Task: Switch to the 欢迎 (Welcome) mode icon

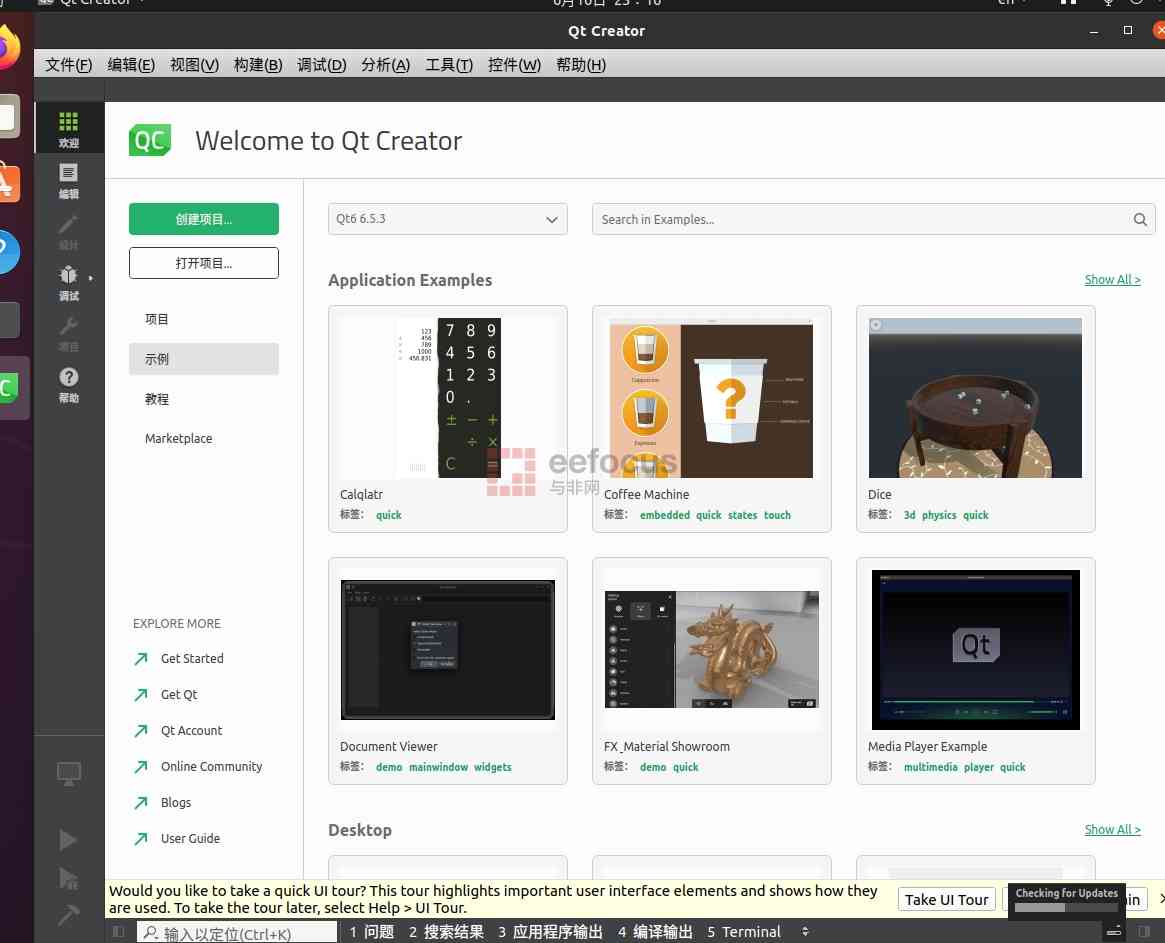Action: tap(68, 128)
